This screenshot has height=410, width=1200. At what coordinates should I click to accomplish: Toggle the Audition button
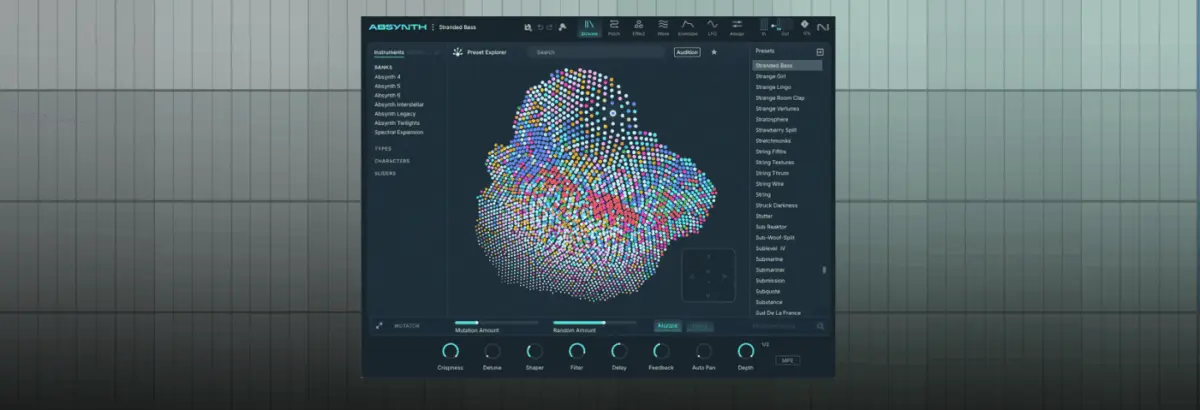tap(687, 52)
